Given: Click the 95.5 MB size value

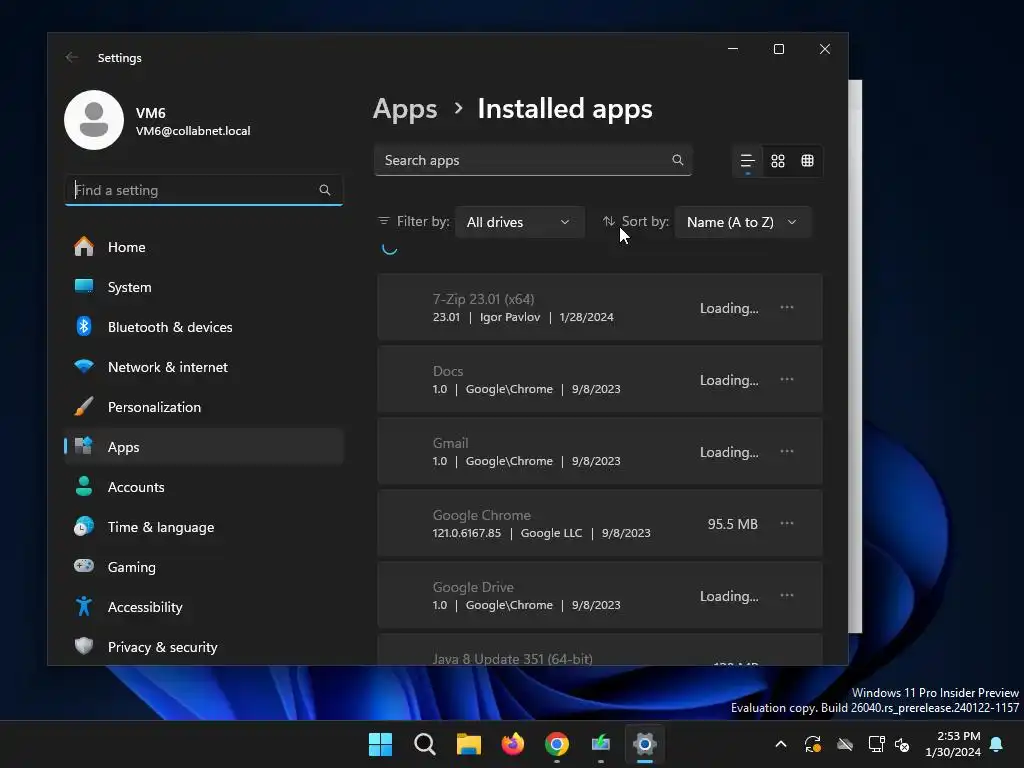Looking at the screenshot, I should [733, 524].
